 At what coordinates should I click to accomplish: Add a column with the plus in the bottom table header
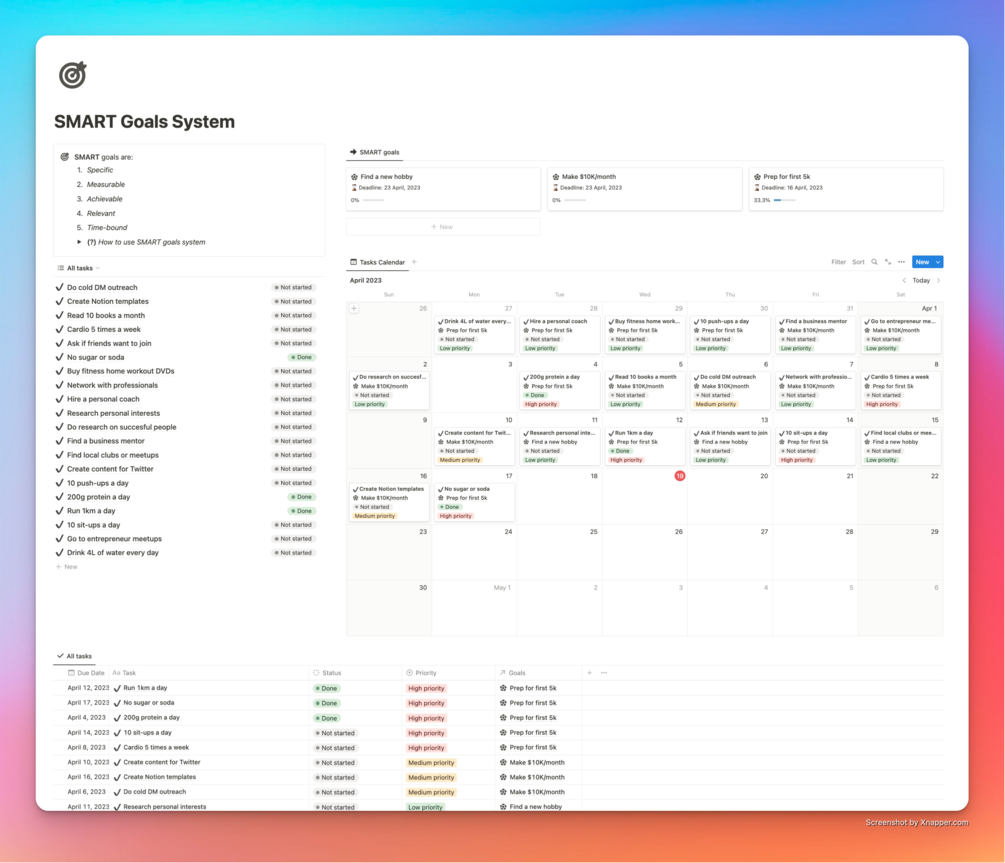pyautogui.click(x=589, y=673)
